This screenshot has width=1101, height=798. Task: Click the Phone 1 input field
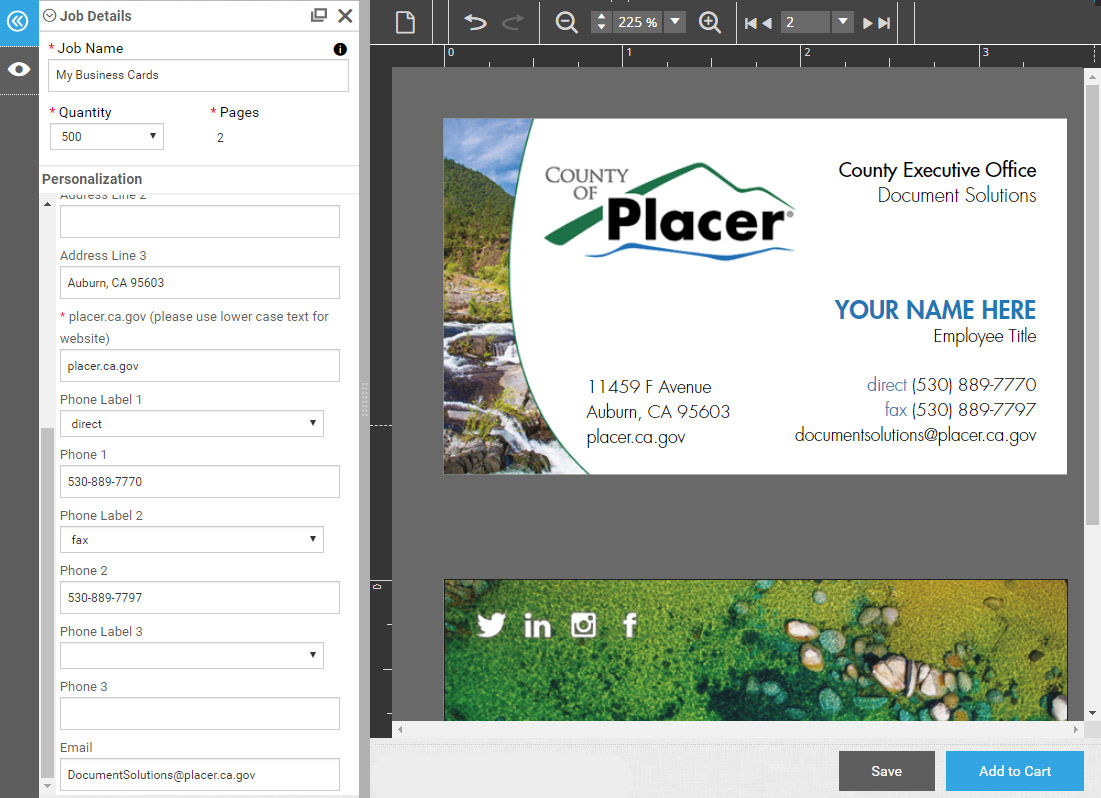tap(199, 481)
